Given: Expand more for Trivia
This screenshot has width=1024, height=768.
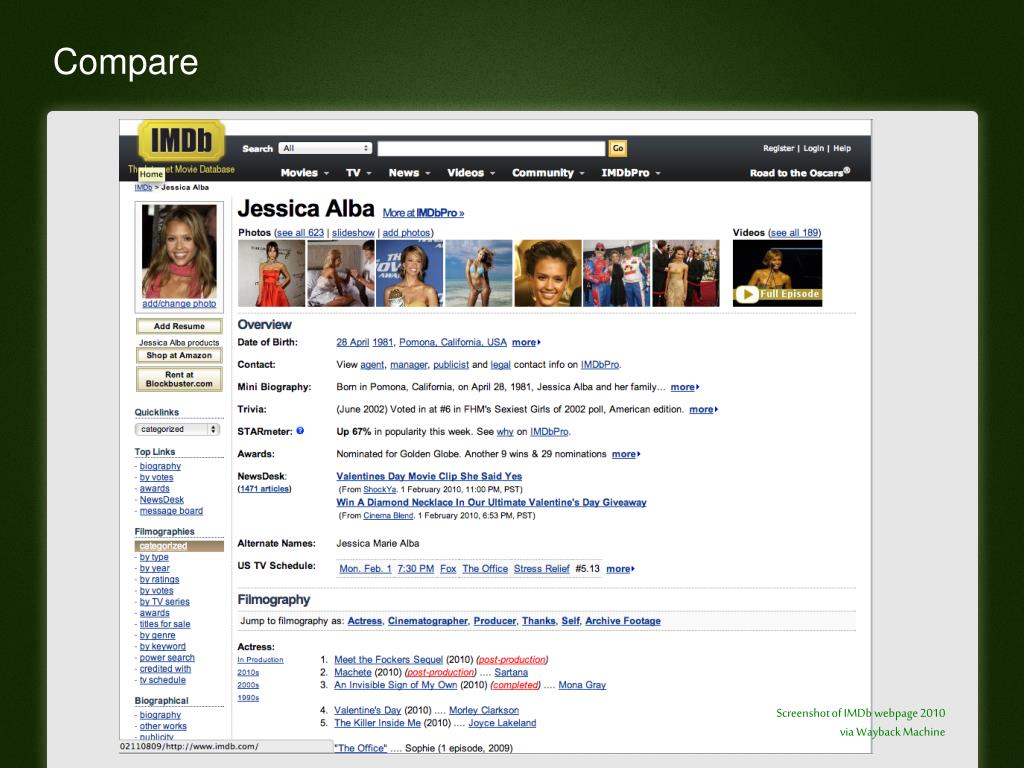Looking at the screenshot, I should 703,409.
